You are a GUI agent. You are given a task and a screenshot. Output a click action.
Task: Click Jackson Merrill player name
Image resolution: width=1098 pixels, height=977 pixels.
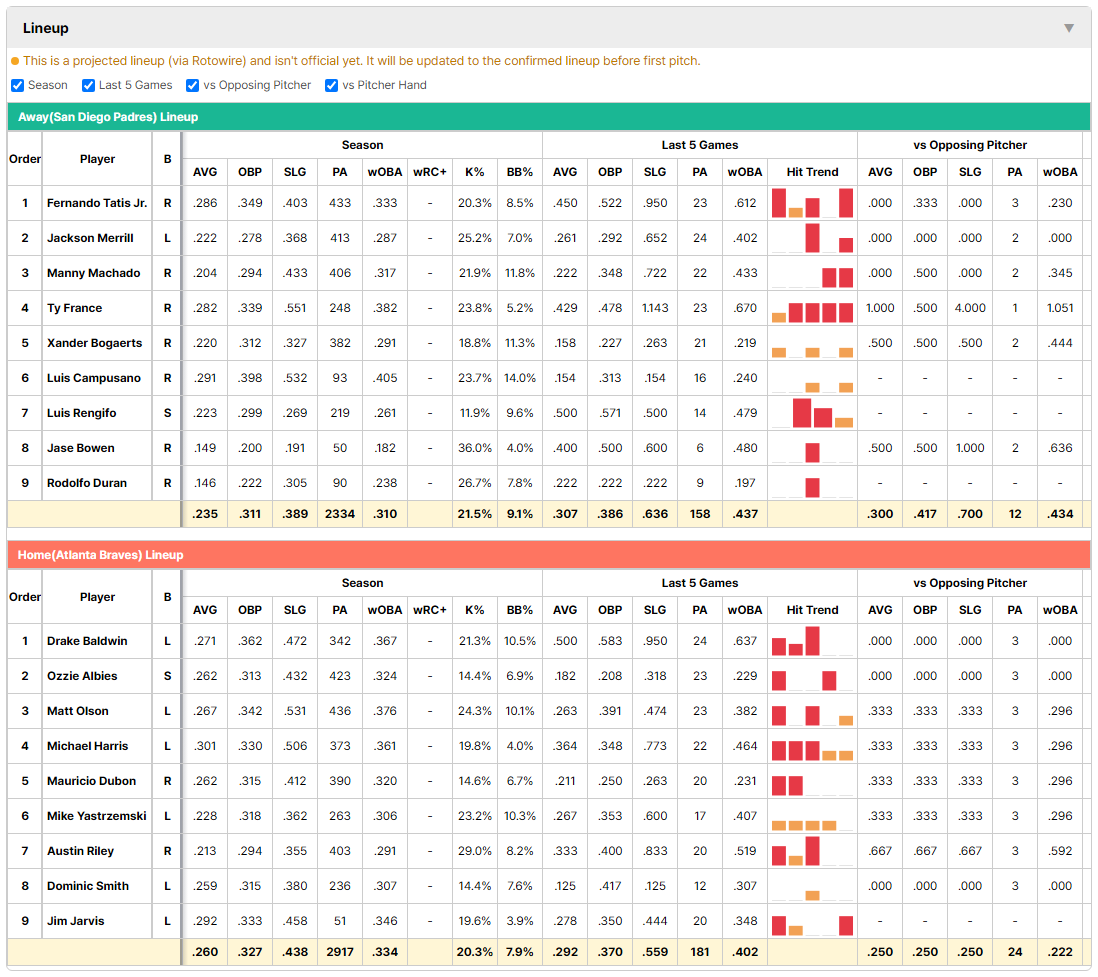tap(90, 238)
